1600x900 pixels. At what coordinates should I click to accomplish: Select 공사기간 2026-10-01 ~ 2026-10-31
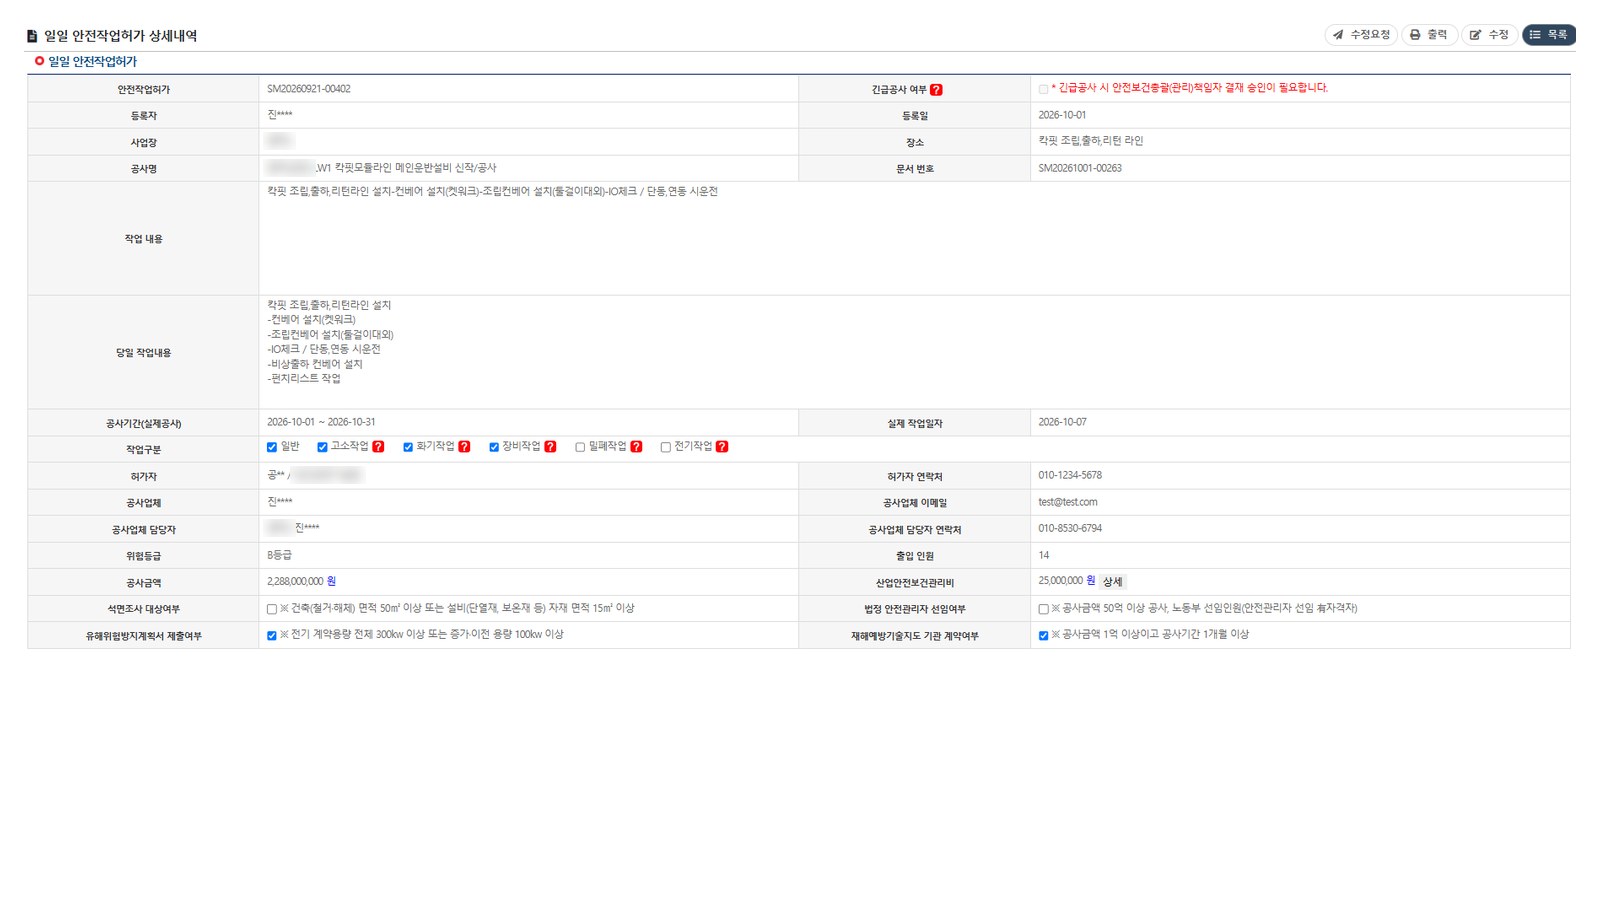tap(321, 422)
